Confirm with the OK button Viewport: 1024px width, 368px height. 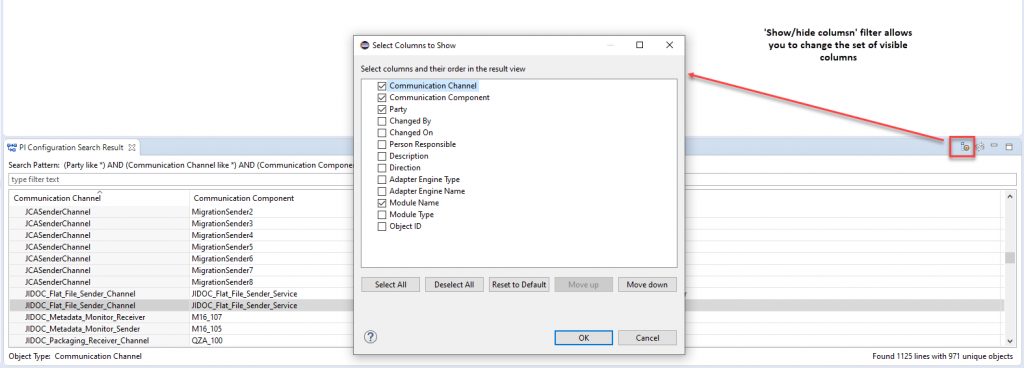tap(584, 338)
